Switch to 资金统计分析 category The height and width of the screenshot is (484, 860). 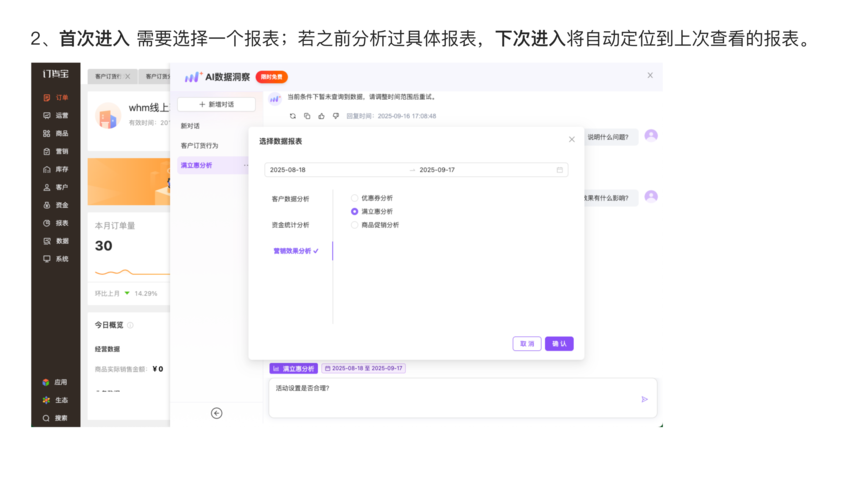290,225
